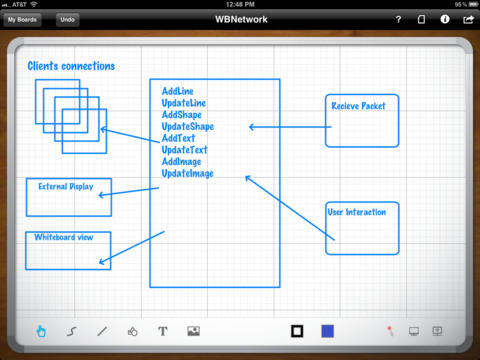The height and width of the screenshot is (360, 480).
Task: Select the UpdateText label
Action: (x=184, y=150)
